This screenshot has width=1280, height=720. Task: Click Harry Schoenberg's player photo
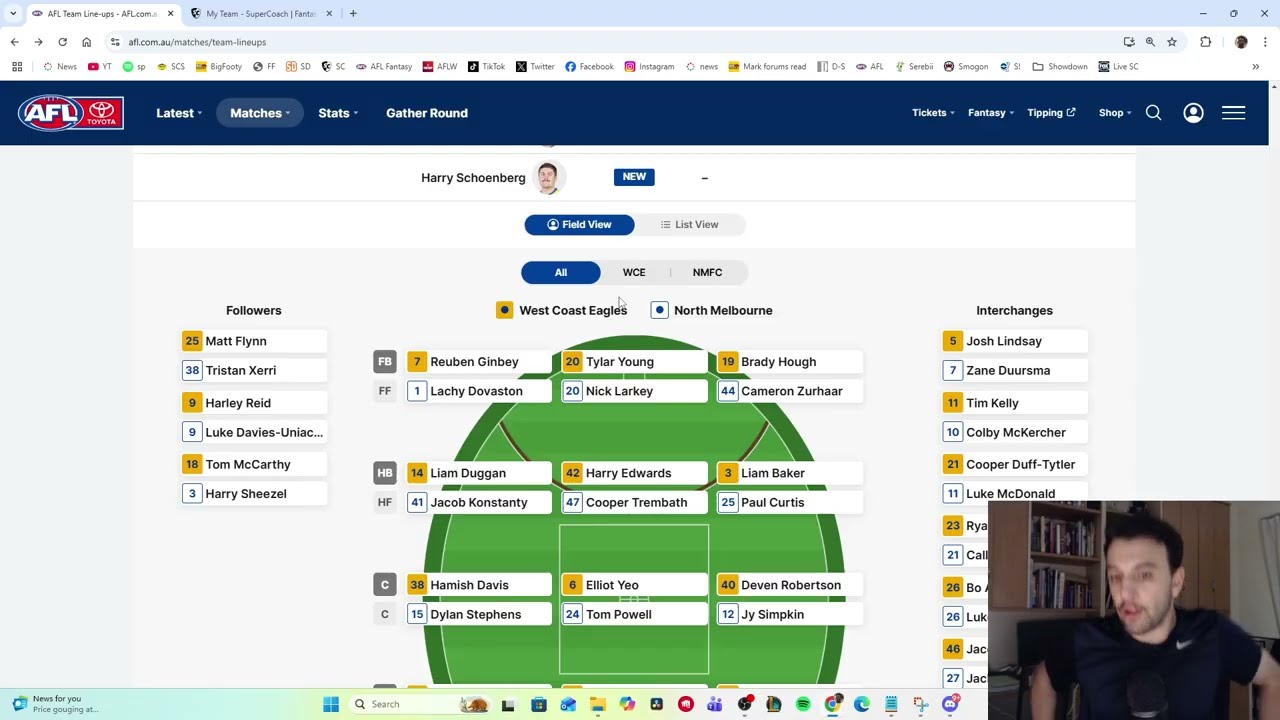point(547,178)
